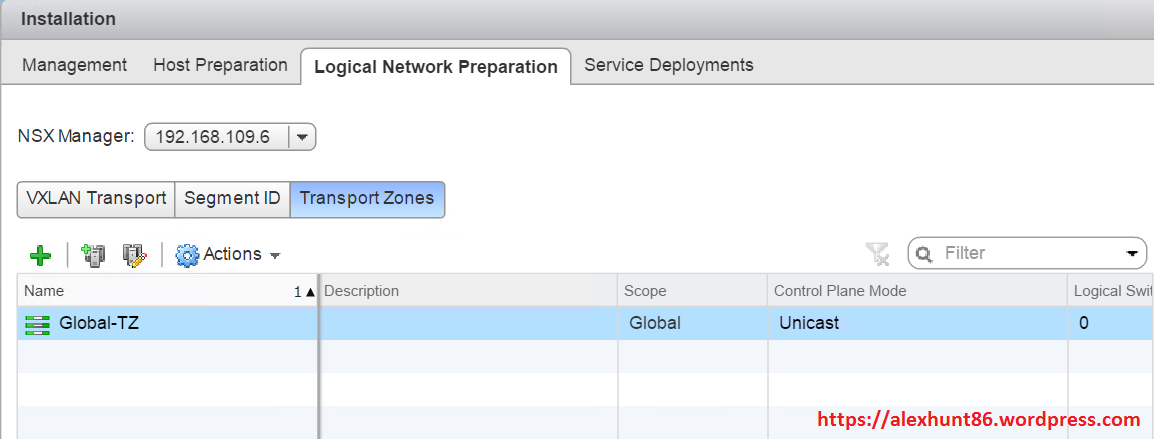
Task: Click the connect clusters icon in toolbar
Action: (93, 255)
